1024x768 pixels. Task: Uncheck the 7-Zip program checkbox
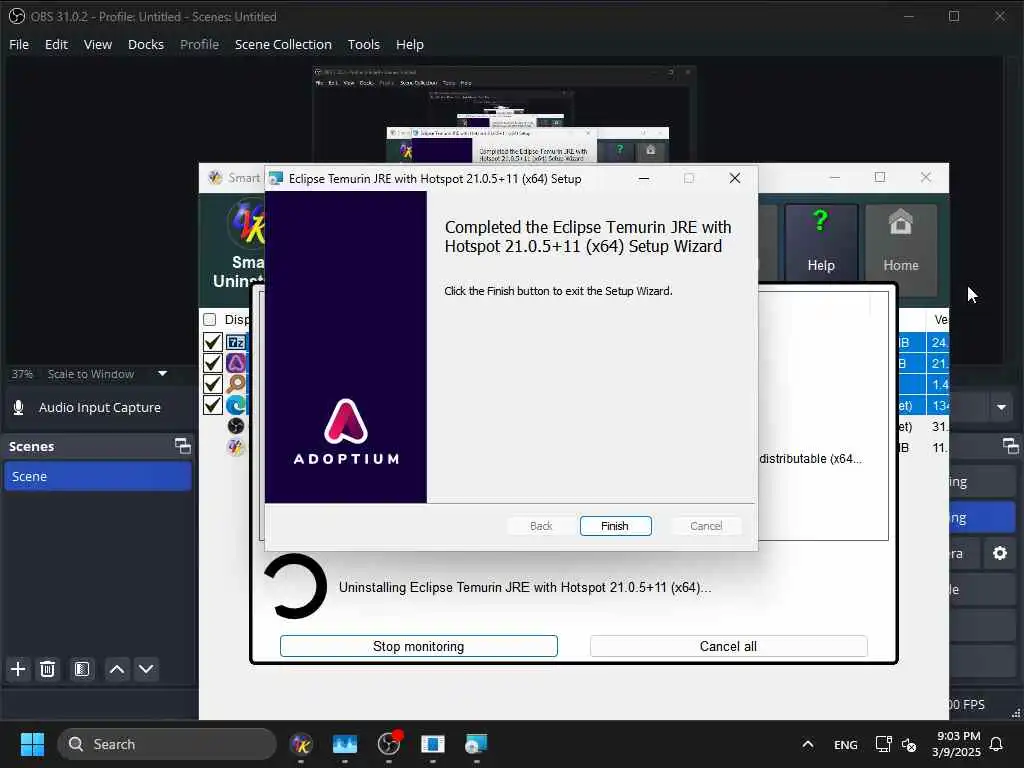click(212, 342)
